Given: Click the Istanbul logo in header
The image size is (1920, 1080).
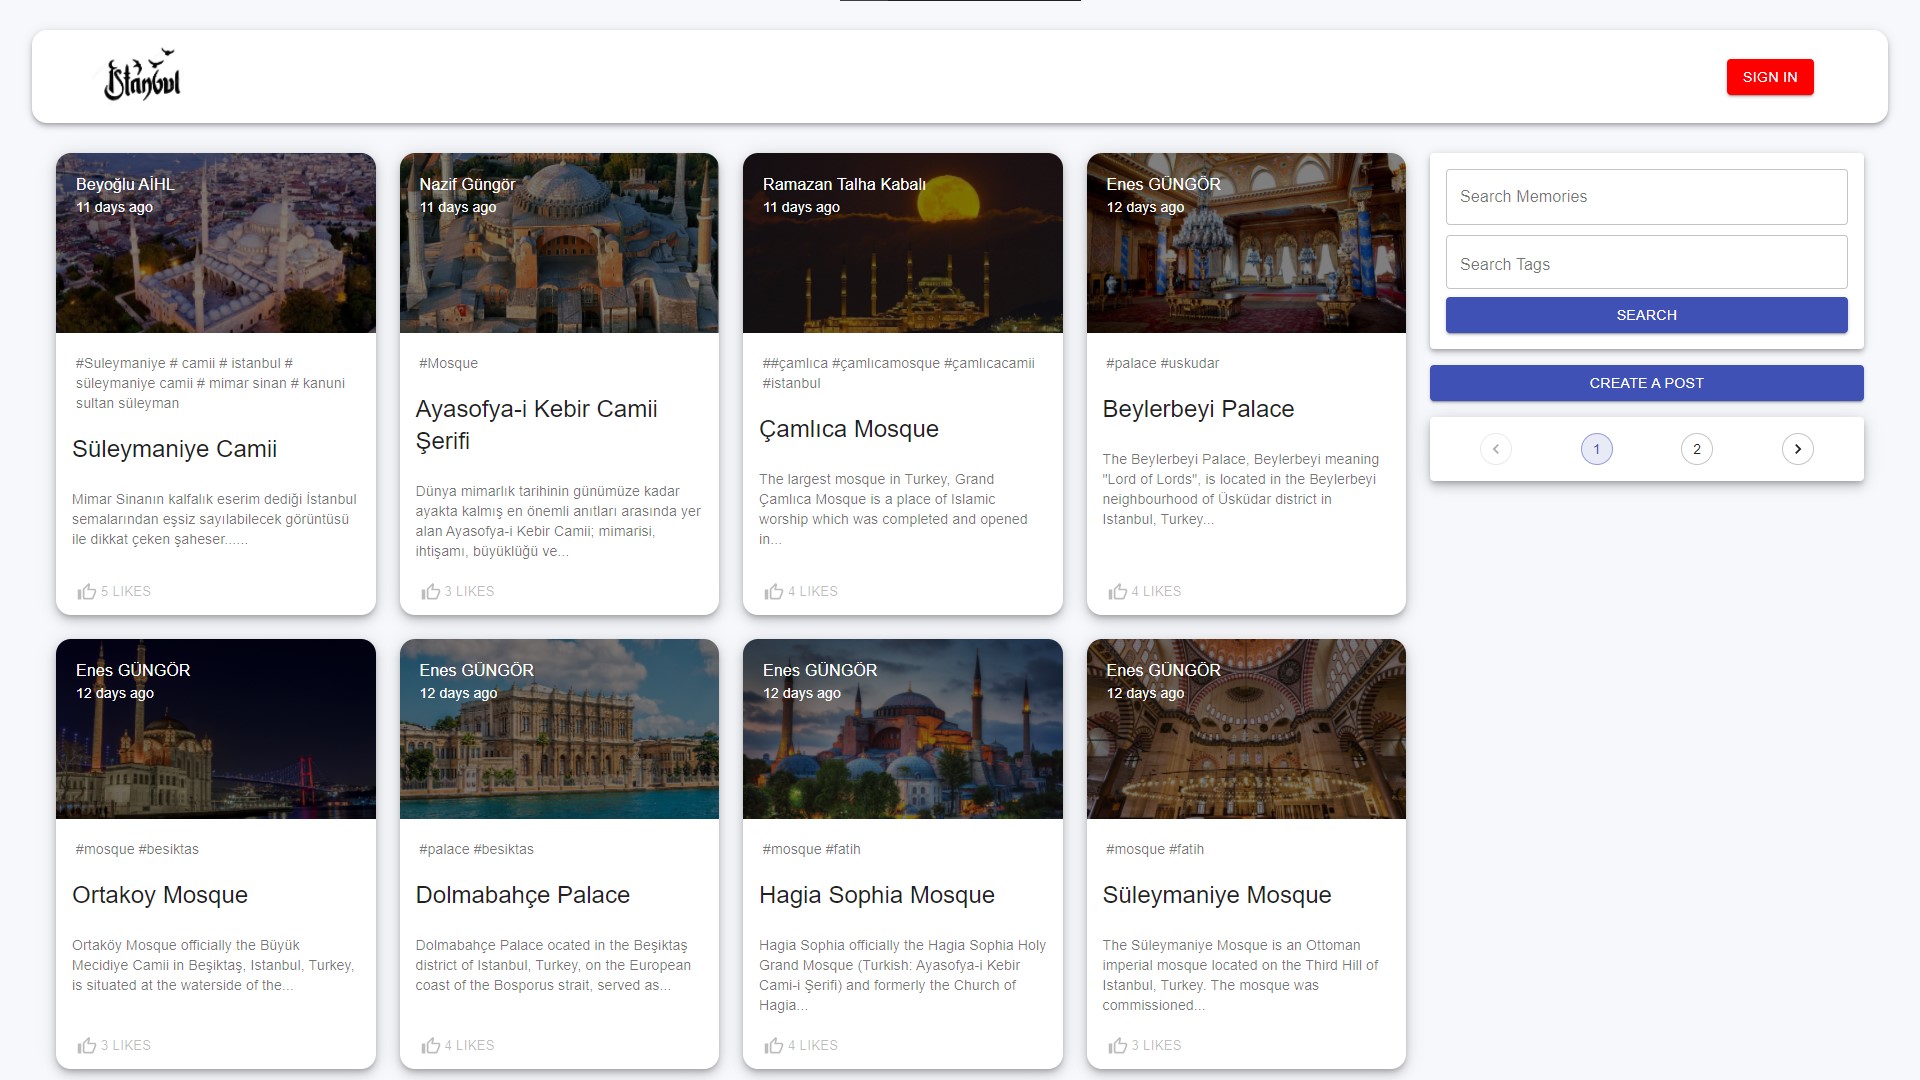Looking at the screenshot, I should point(143,75).
